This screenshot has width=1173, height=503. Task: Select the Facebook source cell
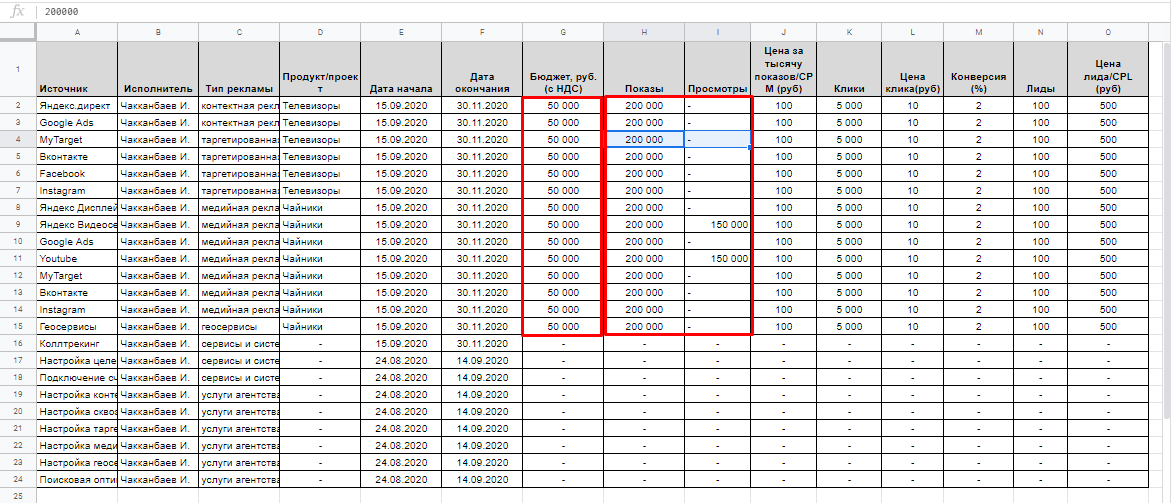tap(77, 173)
